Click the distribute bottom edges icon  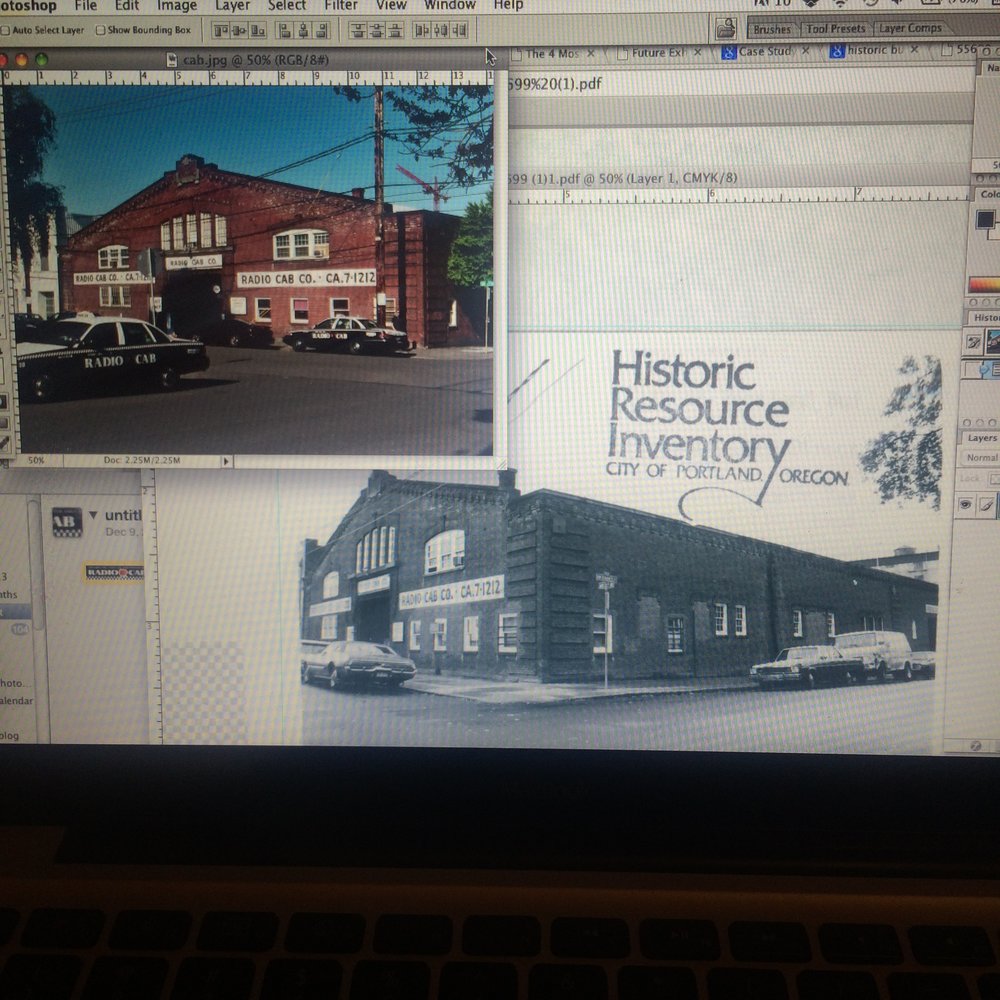click(x=395, y=30)
